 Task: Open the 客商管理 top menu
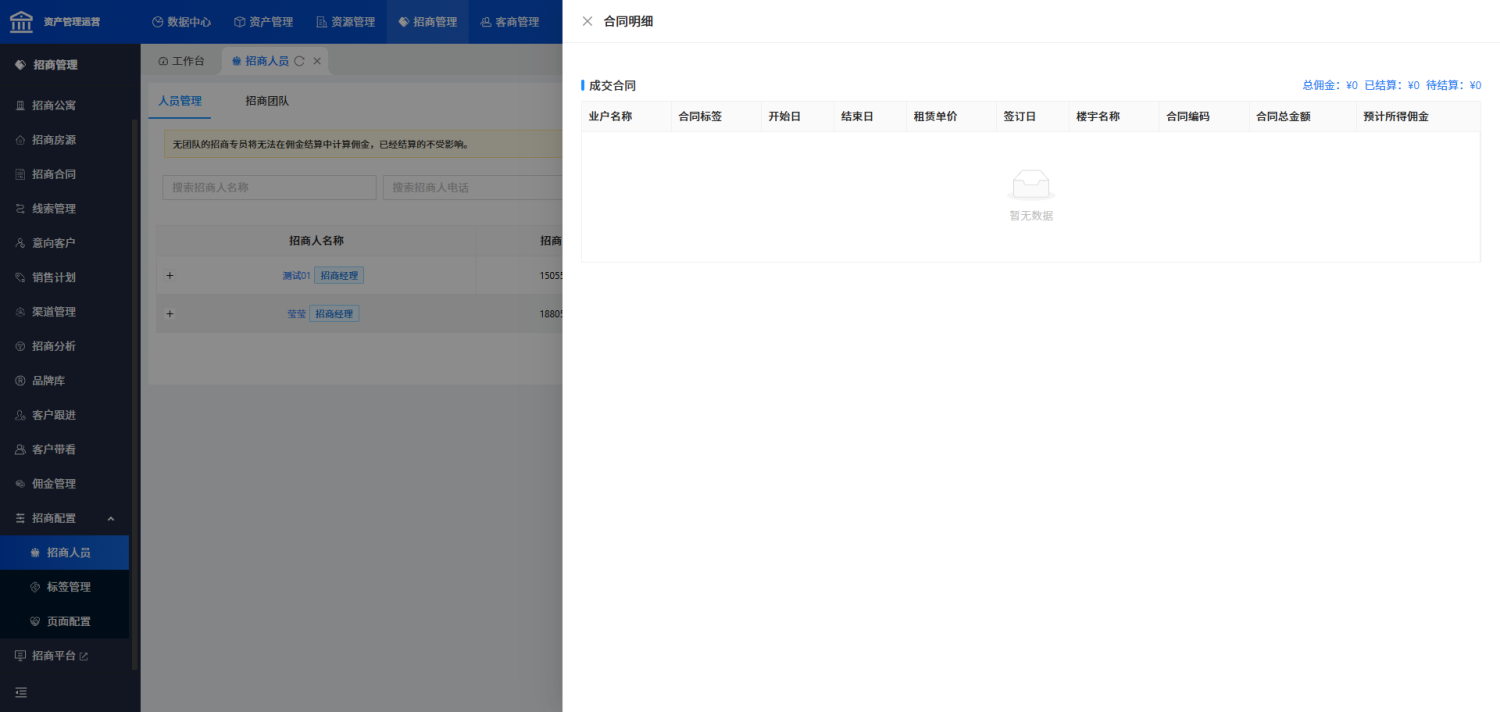click(509, 22)
